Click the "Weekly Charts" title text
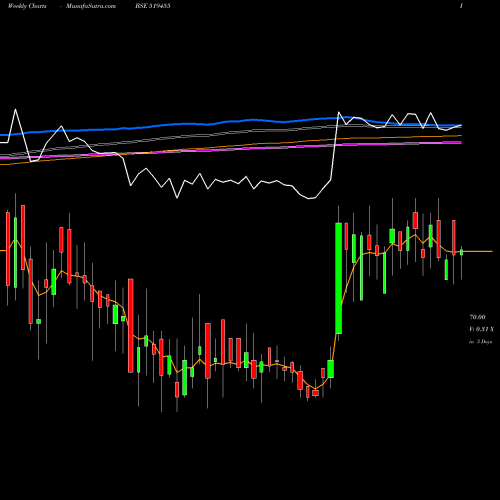The width and height of the screenshot is (500, 500). [27, 6]
